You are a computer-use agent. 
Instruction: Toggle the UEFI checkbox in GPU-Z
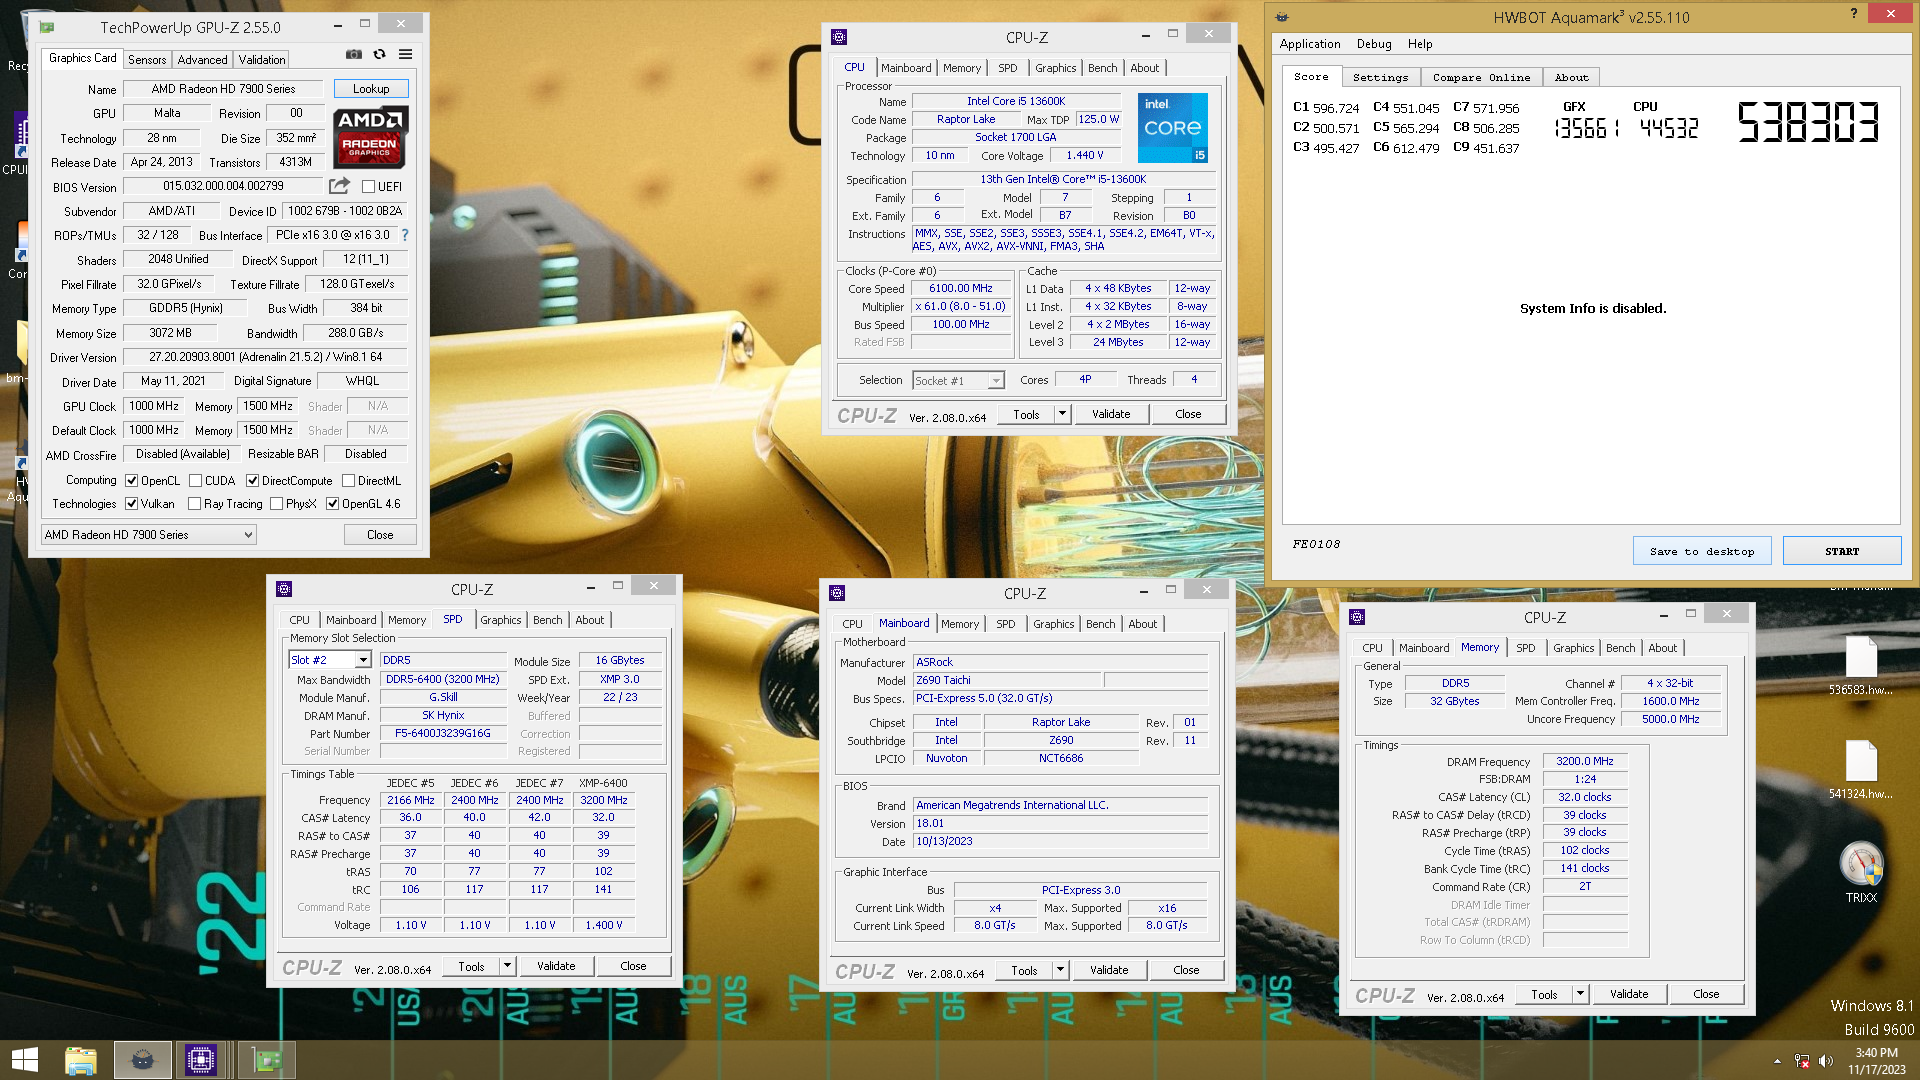coord(368,186)
